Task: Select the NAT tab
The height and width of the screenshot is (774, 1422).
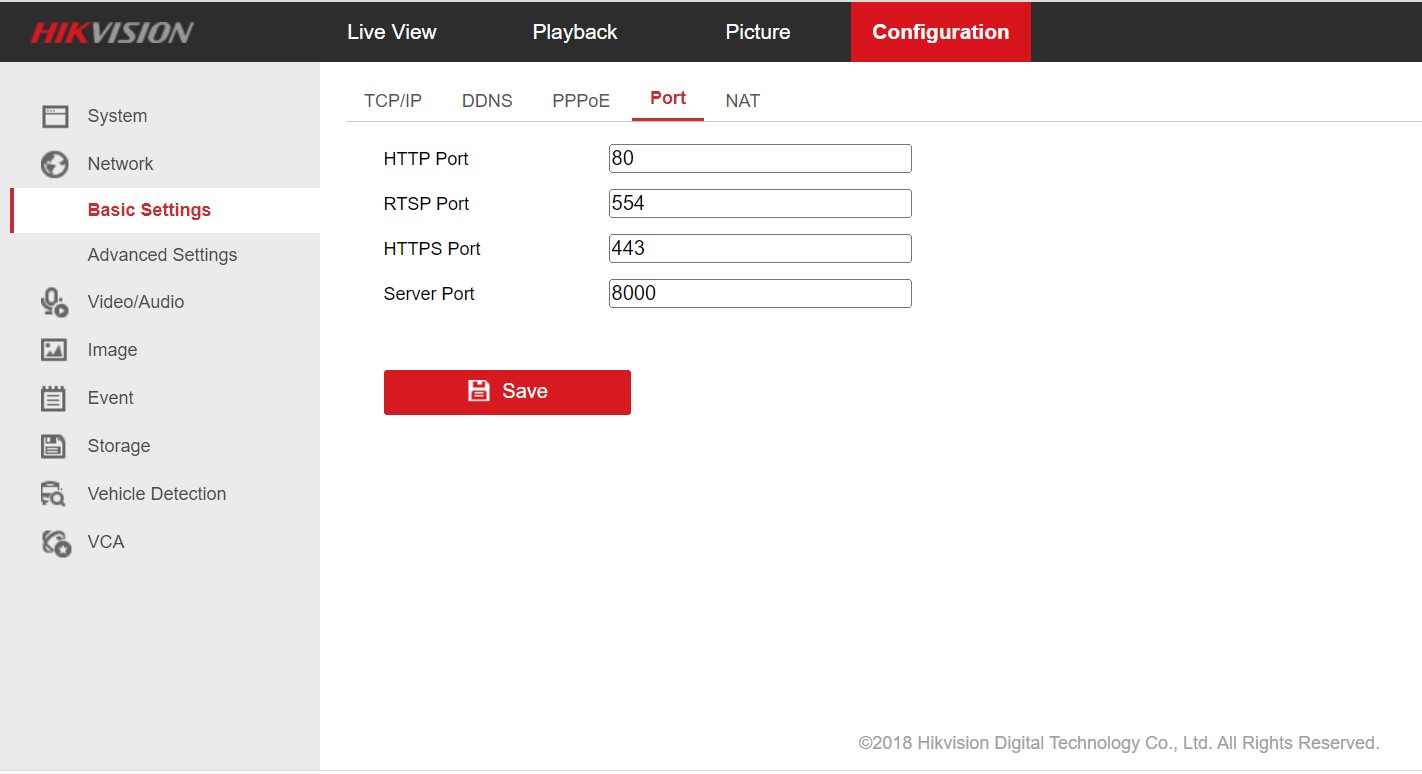Action: click(742, 101)
